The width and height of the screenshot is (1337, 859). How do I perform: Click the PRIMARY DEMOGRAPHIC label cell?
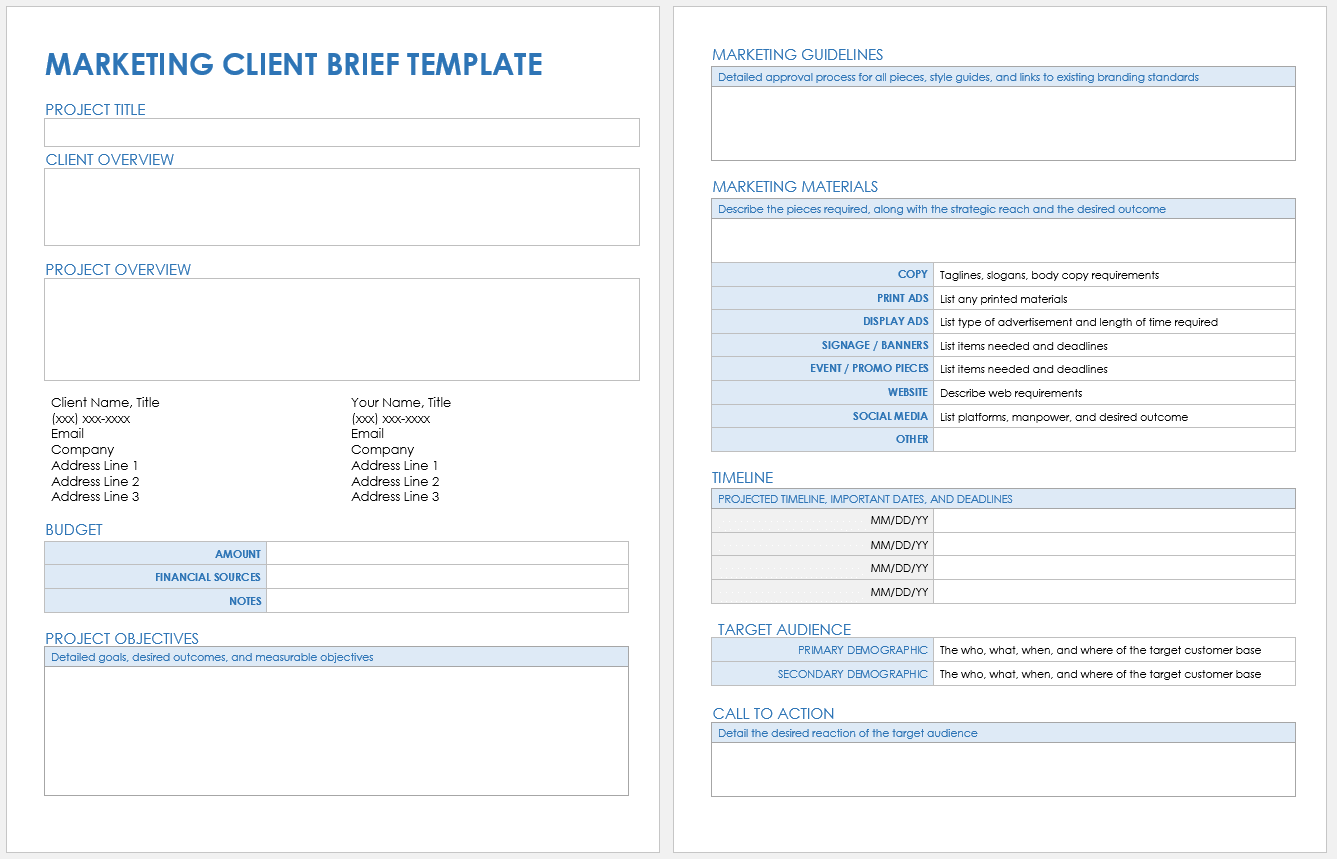tap(823, 650)
